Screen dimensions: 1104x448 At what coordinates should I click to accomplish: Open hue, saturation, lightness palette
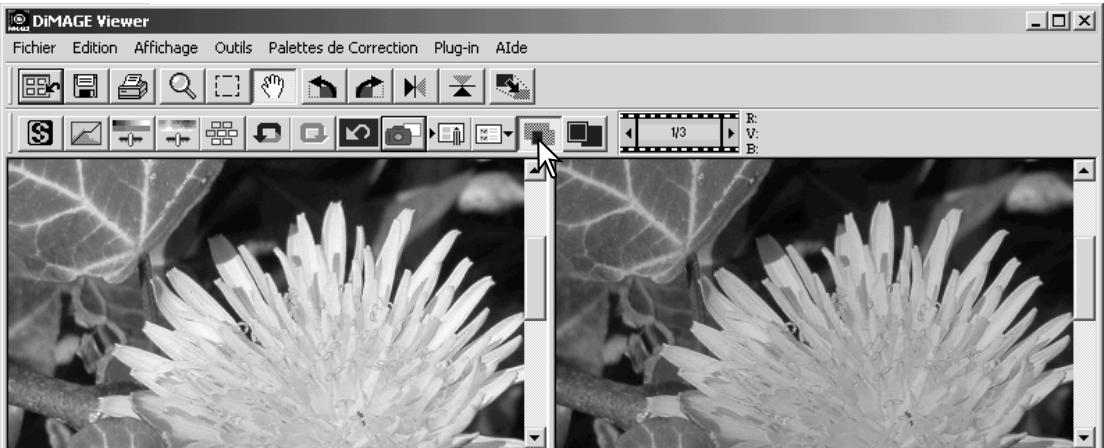coord(177,133)
